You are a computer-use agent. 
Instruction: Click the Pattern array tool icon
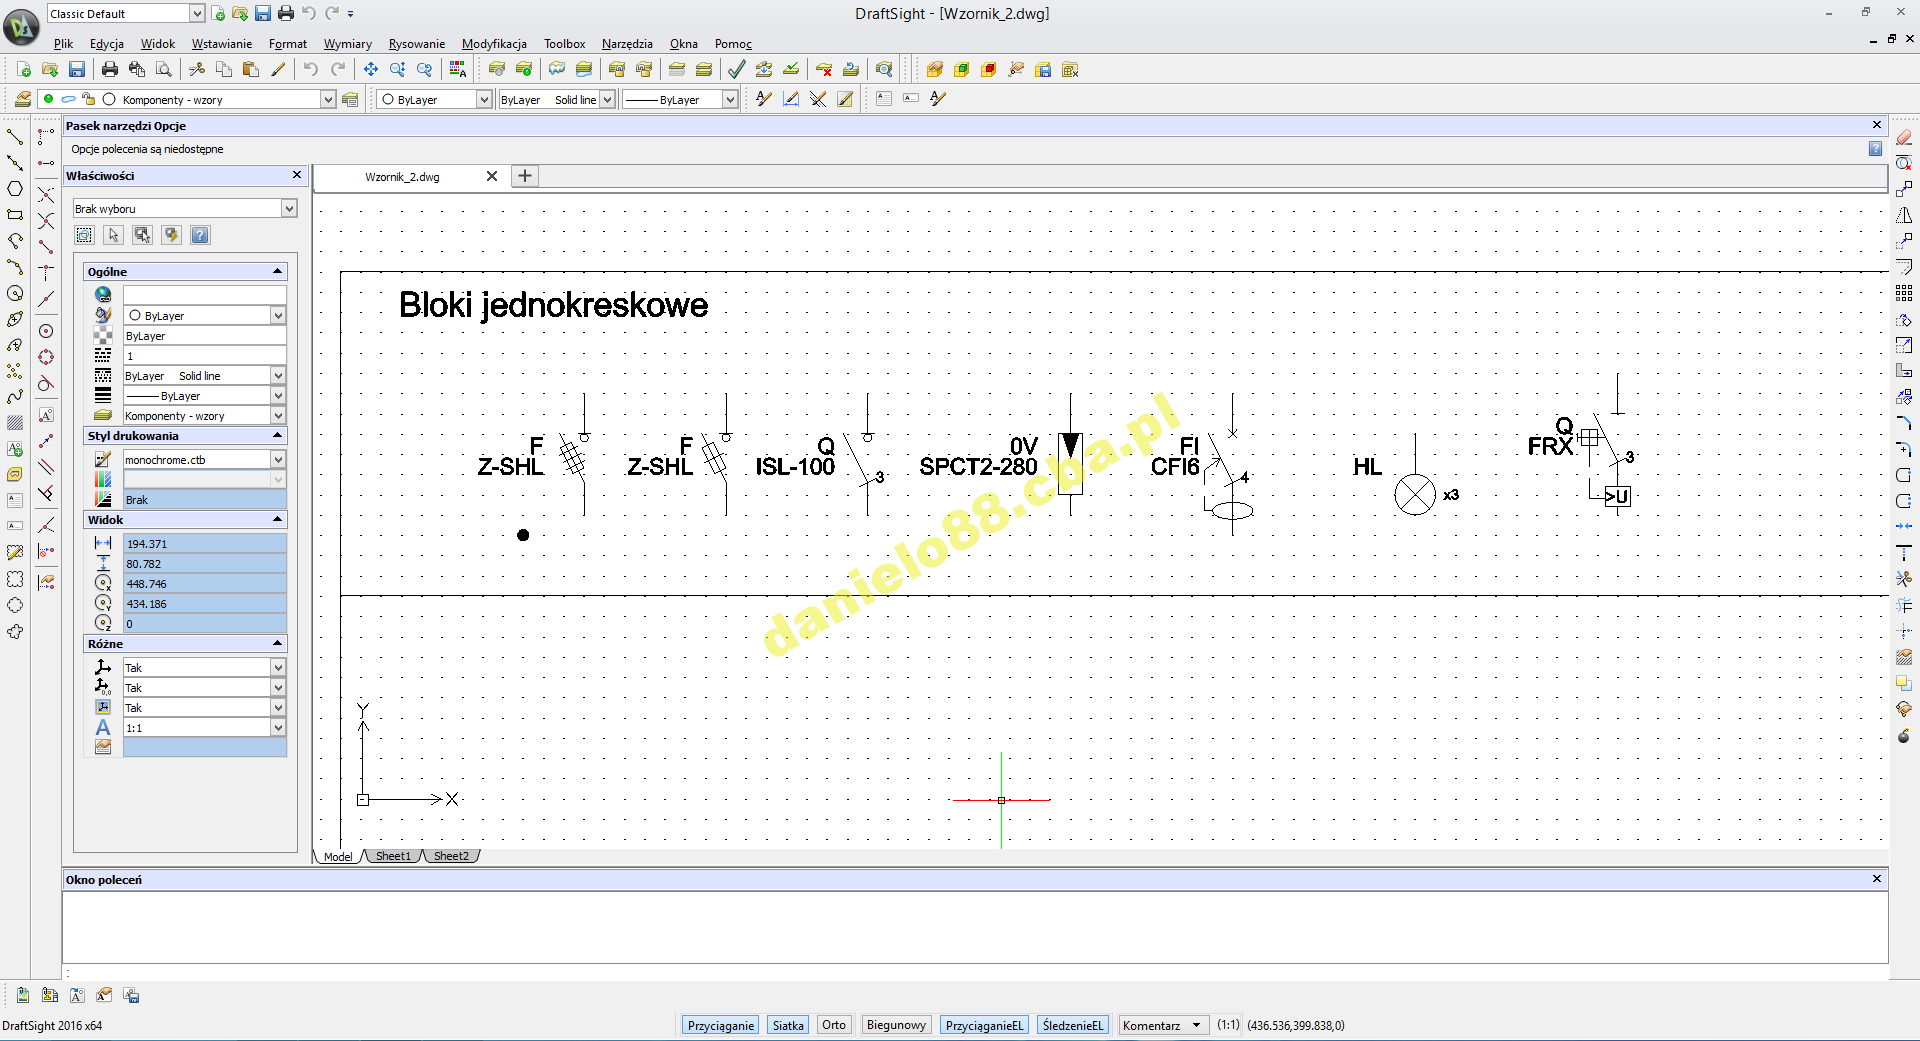tap(1904, 293)
